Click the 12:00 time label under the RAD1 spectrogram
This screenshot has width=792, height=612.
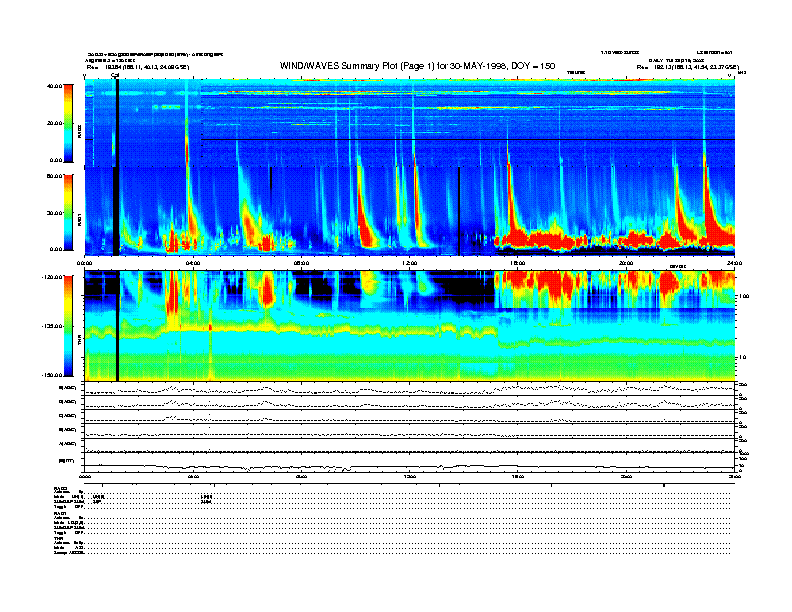(x=410, y=263)
